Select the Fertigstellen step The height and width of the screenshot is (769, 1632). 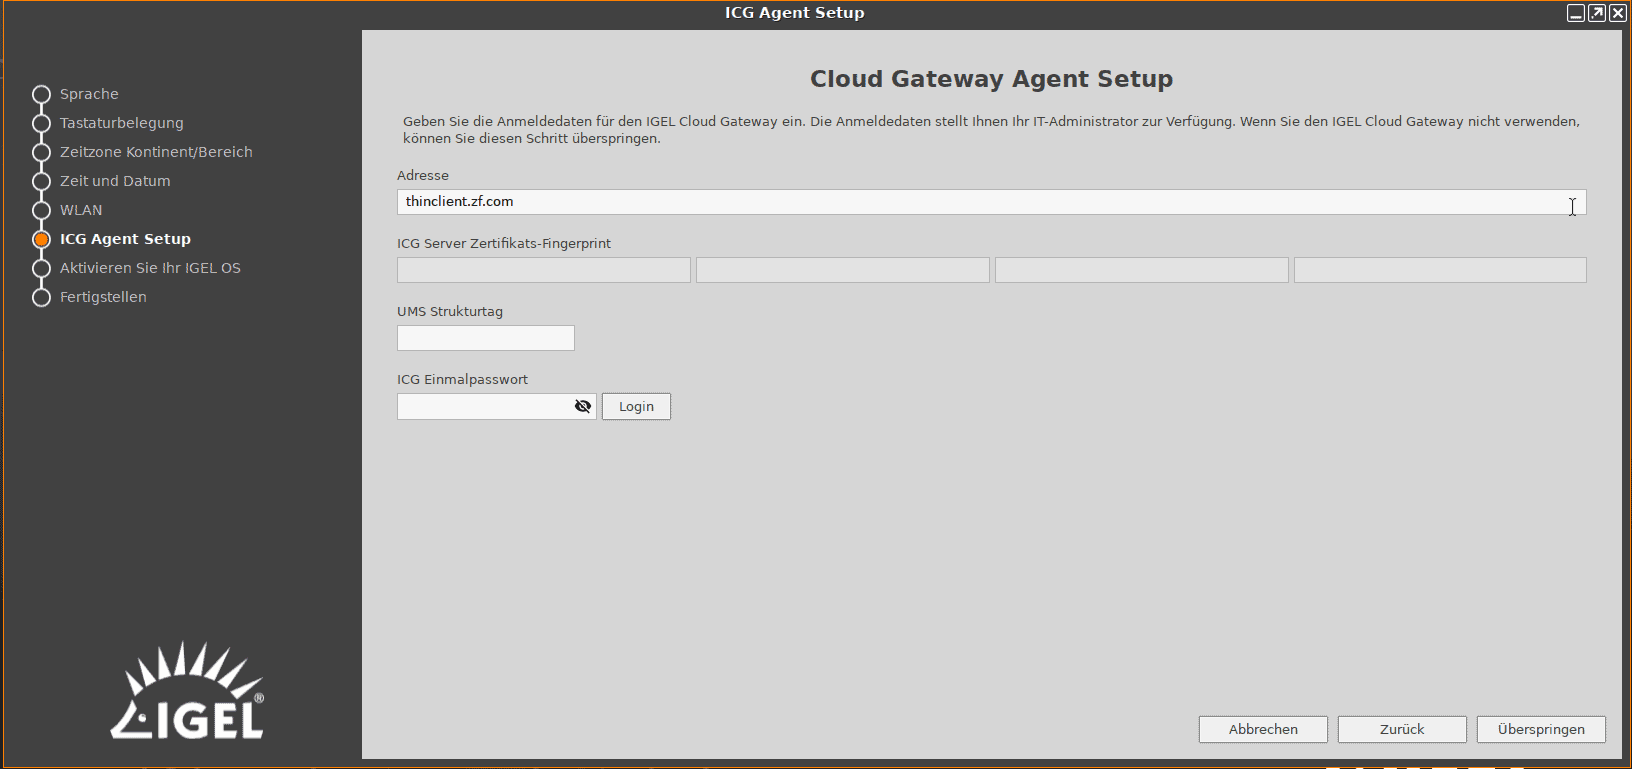point(103,297)
